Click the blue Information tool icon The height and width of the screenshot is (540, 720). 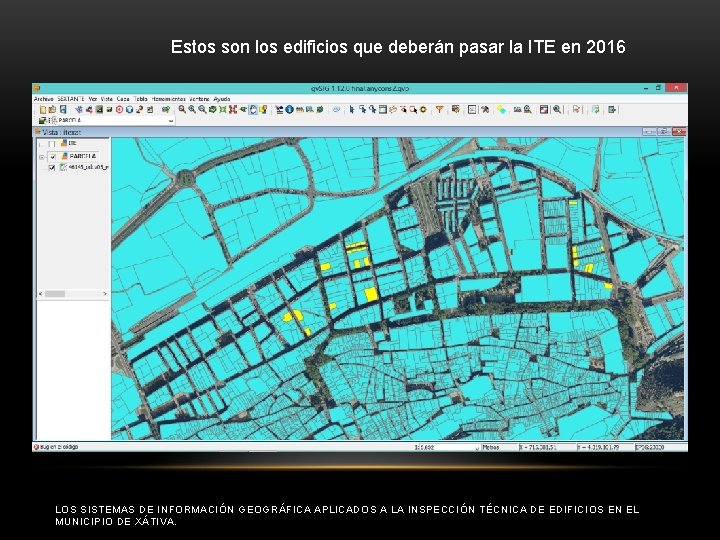[289, 109]
